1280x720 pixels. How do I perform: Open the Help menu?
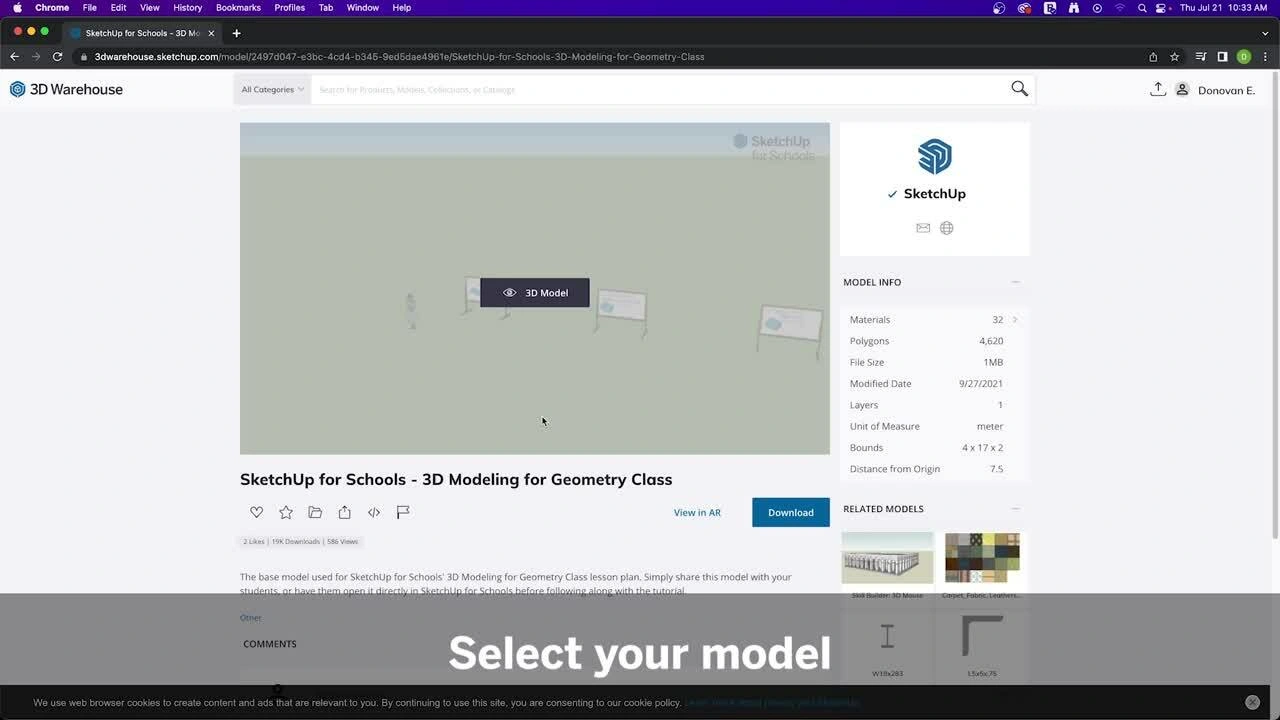tap(402, 7)
